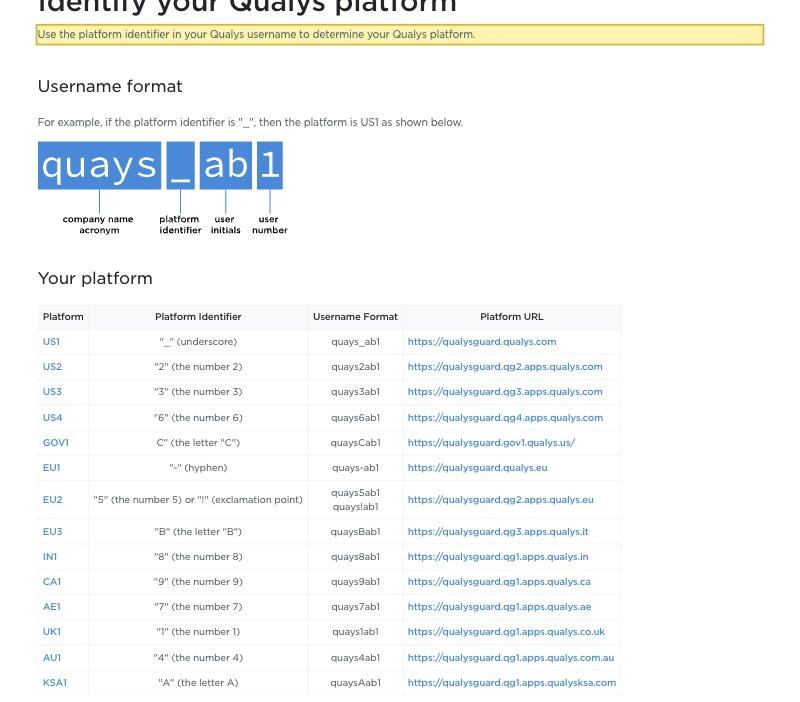Click the Platform column header
This screenshot has width=800, height=702.
tap(63, 316)
